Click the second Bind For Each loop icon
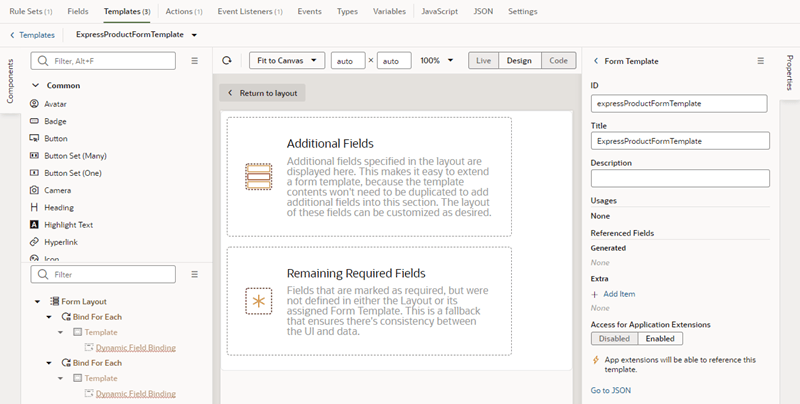Viewport: 800px width, 404px height. point(66,363)
